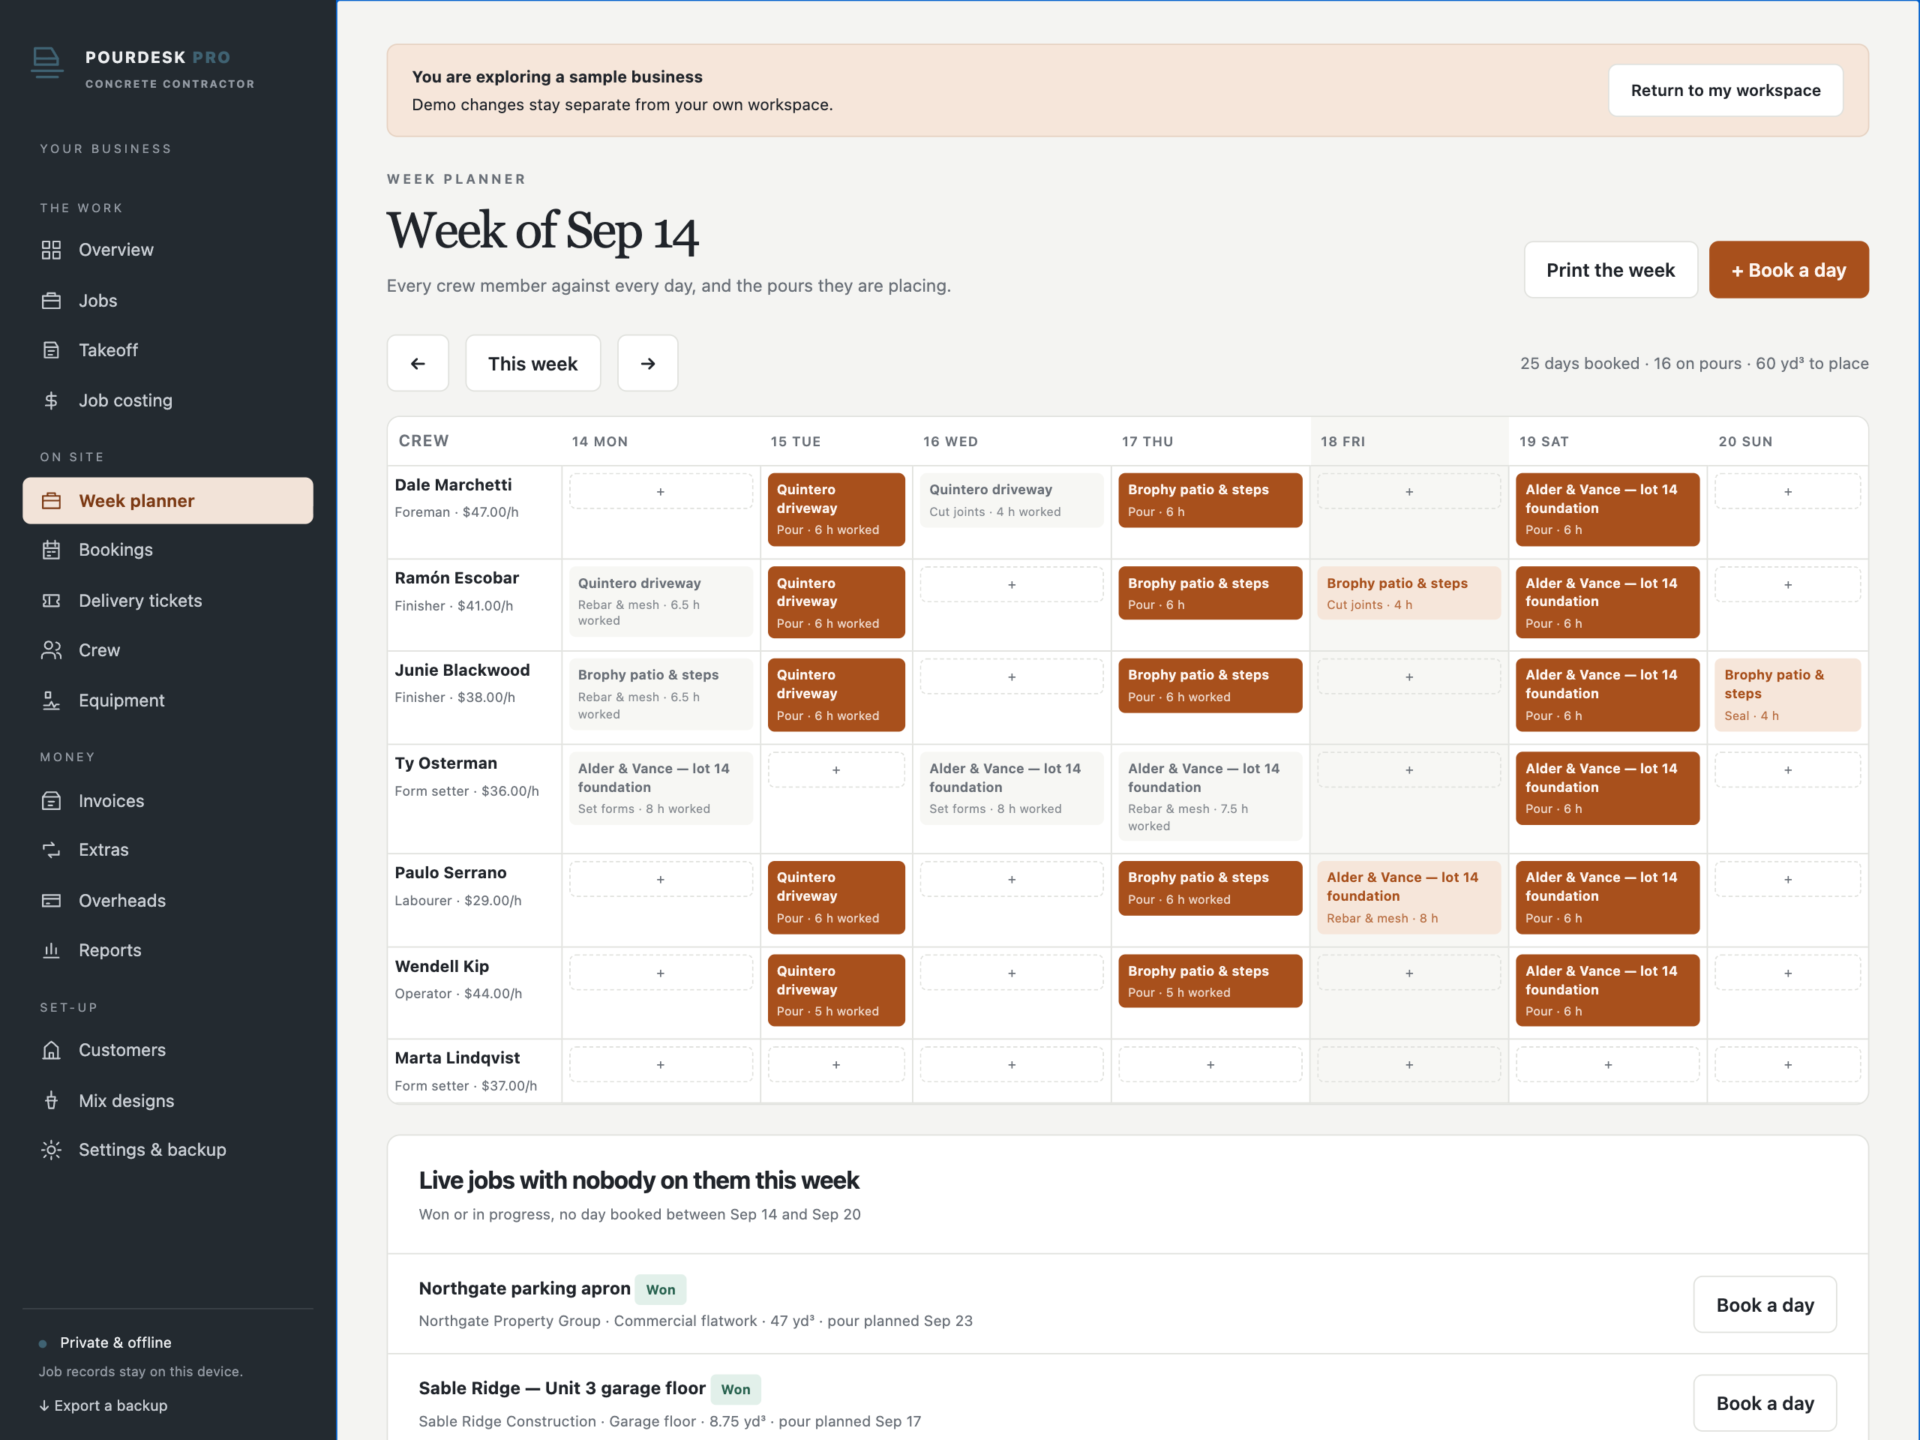Open Junie Blackwood's Sunday Seal booking
Image resolution: width=1920 pixels, height=1440 pixels.
click(1787, 695)
